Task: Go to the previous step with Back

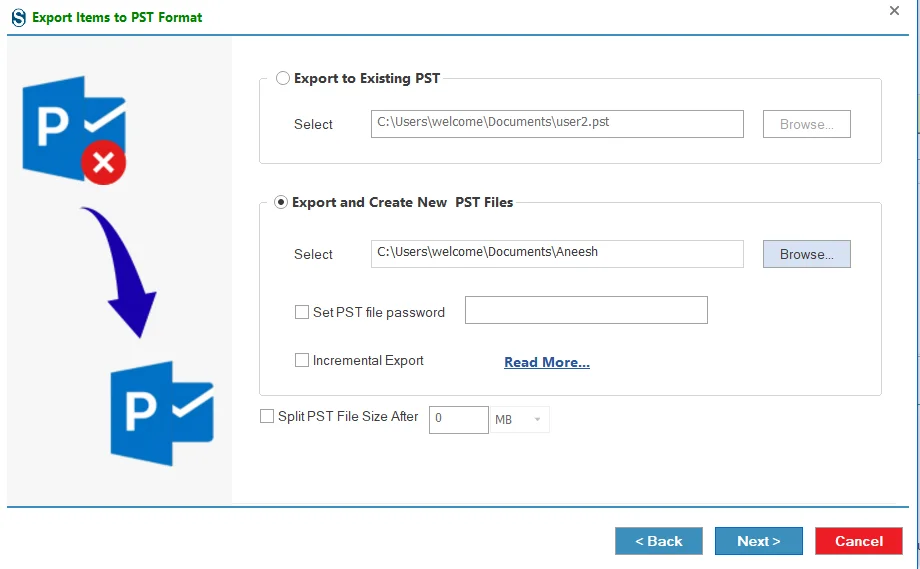Action: coord(659,541)
